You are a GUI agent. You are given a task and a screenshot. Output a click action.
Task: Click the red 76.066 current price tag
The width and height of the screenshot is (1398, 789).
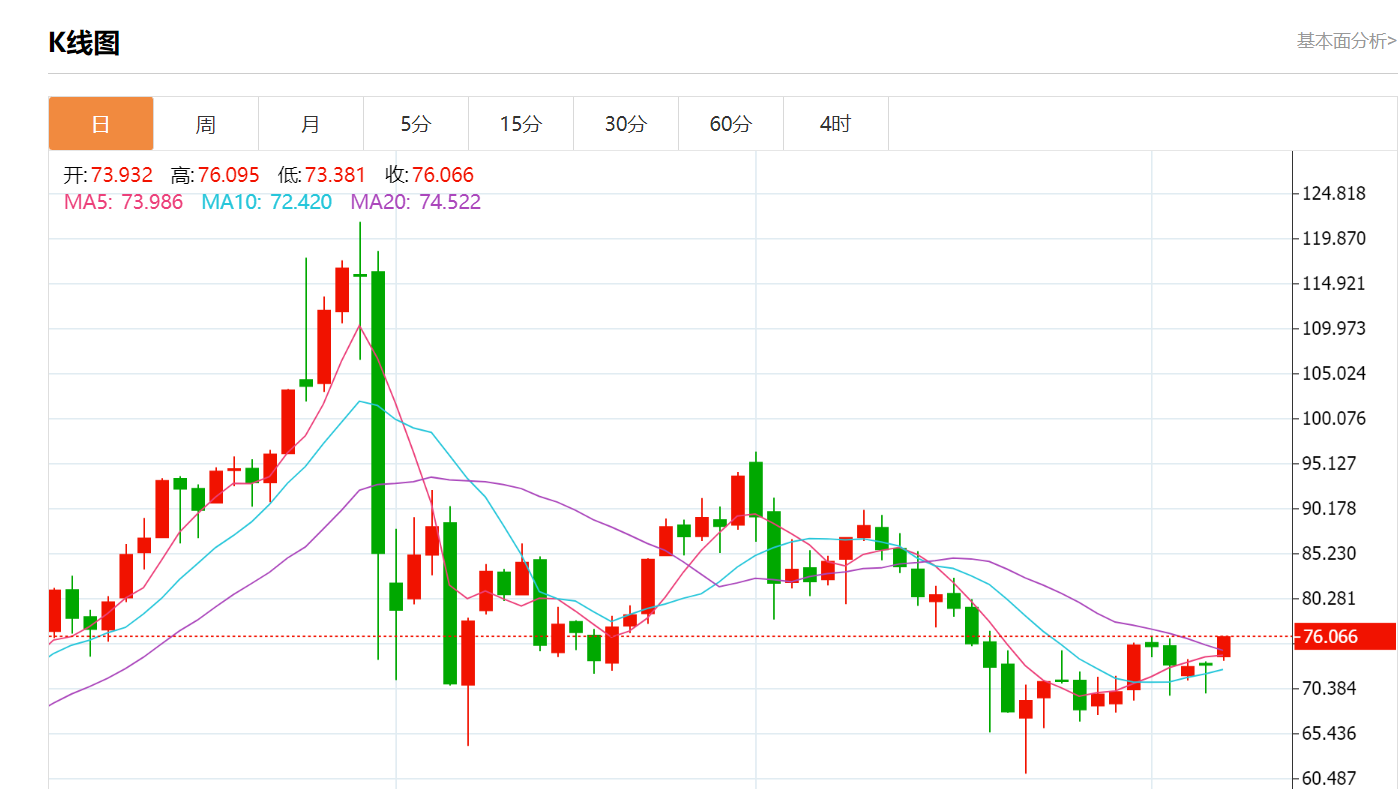[x=1343, y=637]
